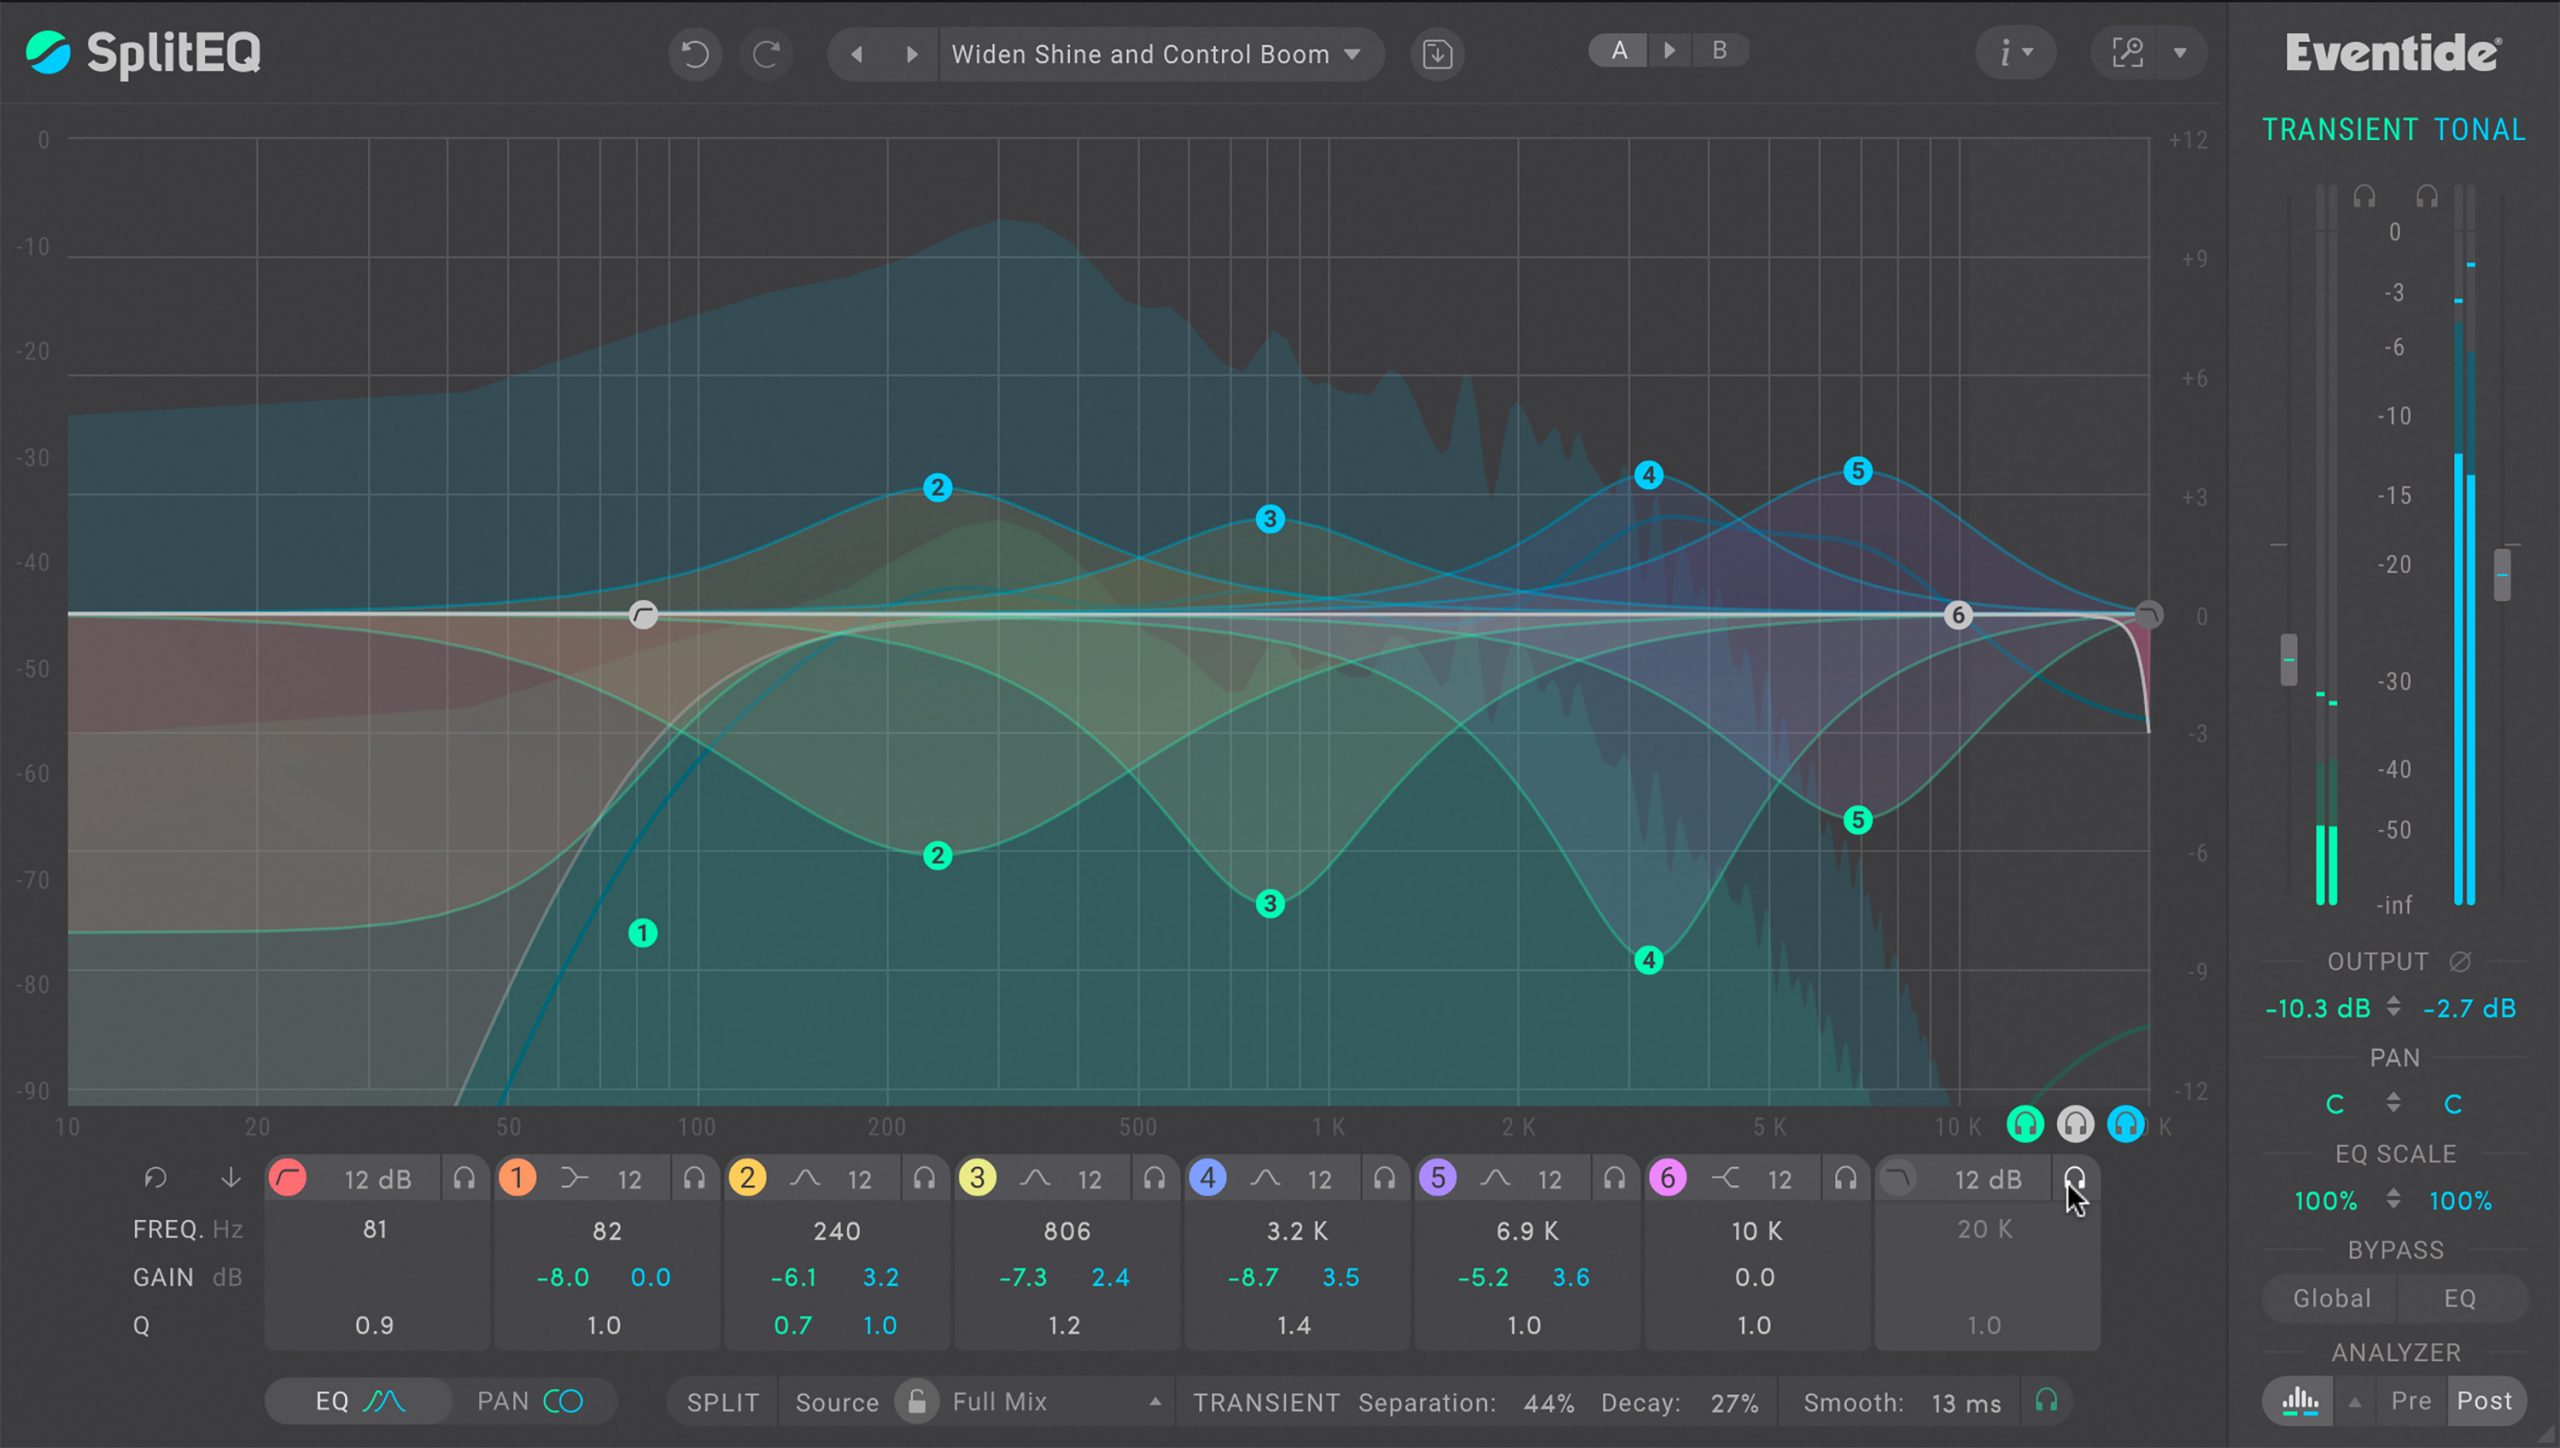Click the save/export preset icon
This screenshot has height=1448, width=2560.
click(x=1438, y=54)
